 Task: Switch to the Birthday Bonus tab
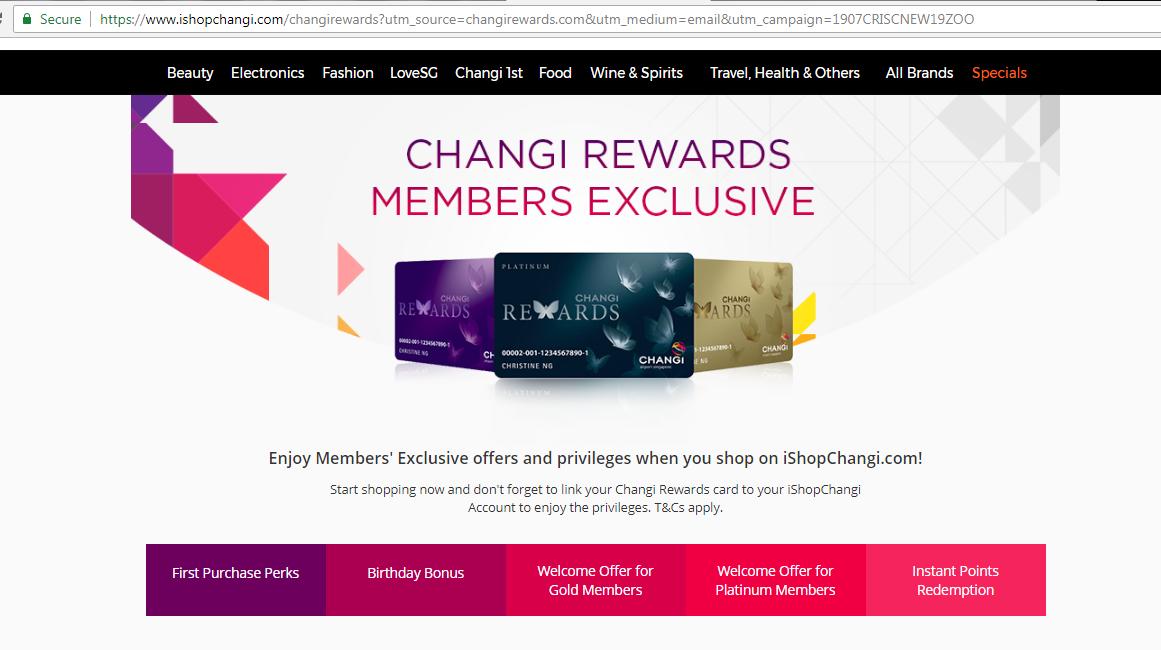pos(415,580)
